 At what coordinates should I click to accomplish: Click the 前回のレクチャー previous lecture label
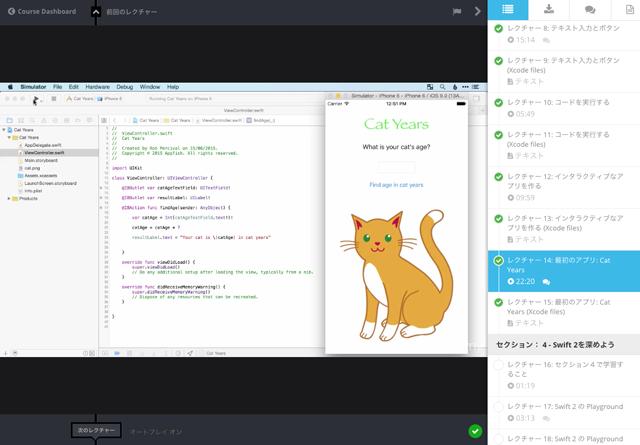(x=131, y=12)
